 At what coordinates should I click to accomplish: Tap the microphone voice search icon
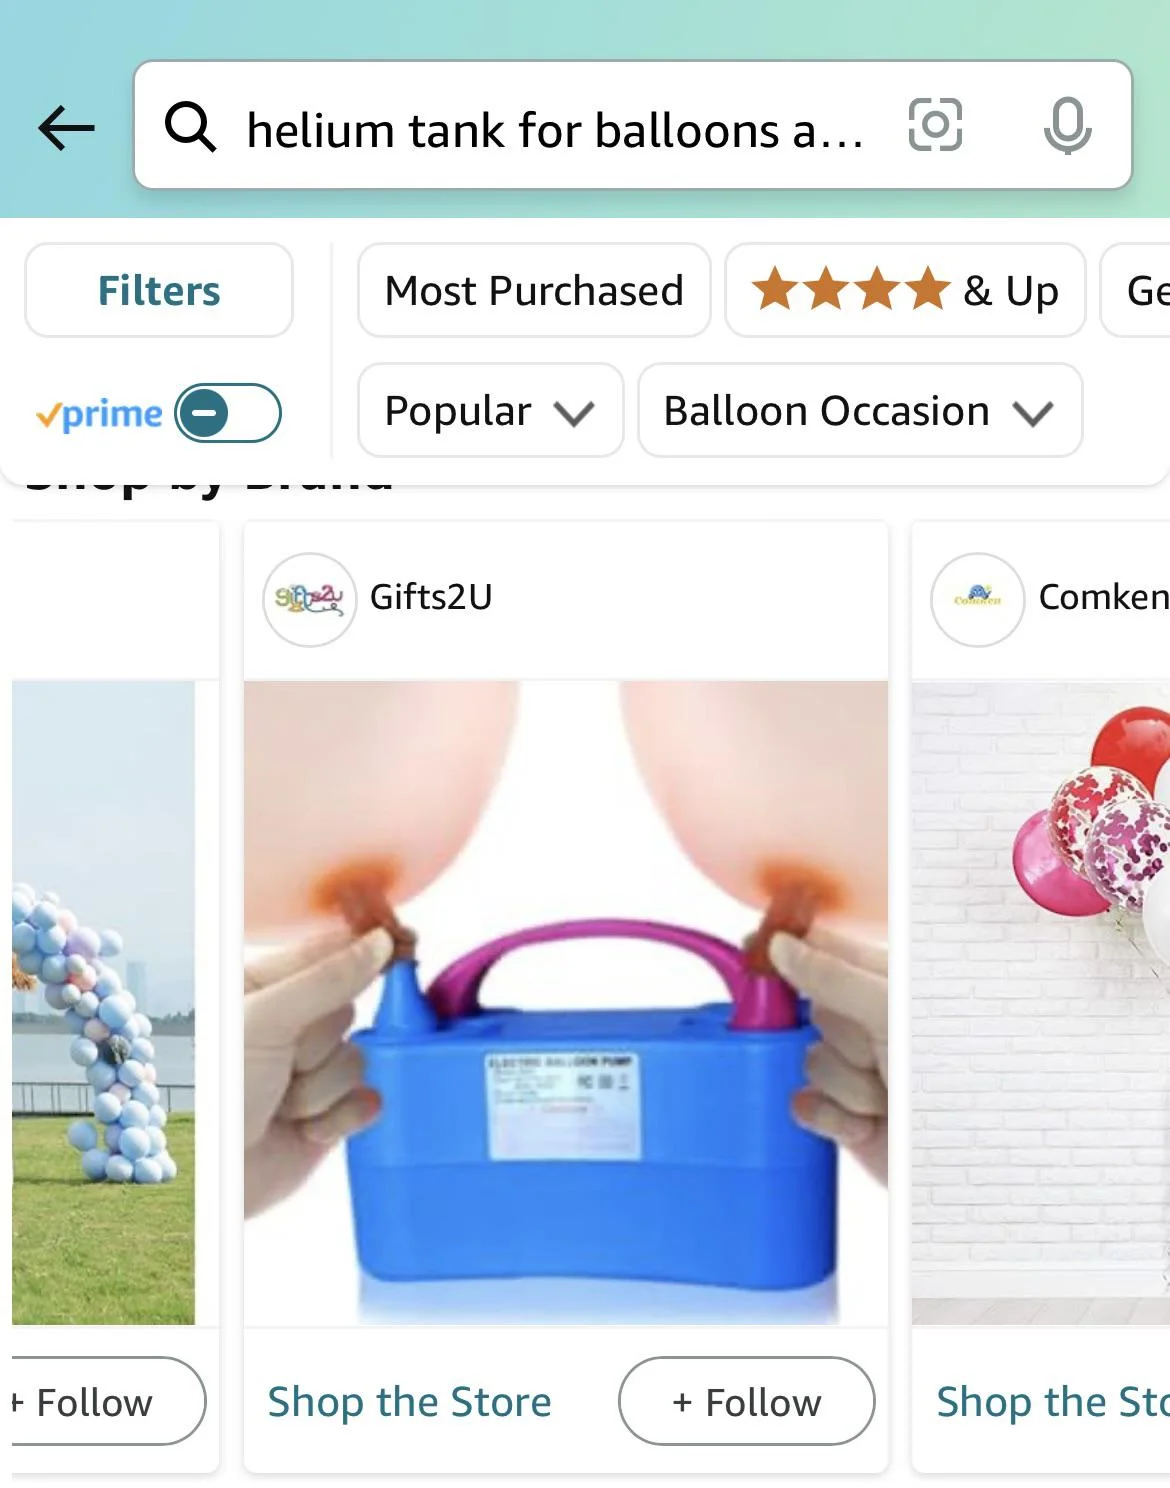(x=1067, y=126)
